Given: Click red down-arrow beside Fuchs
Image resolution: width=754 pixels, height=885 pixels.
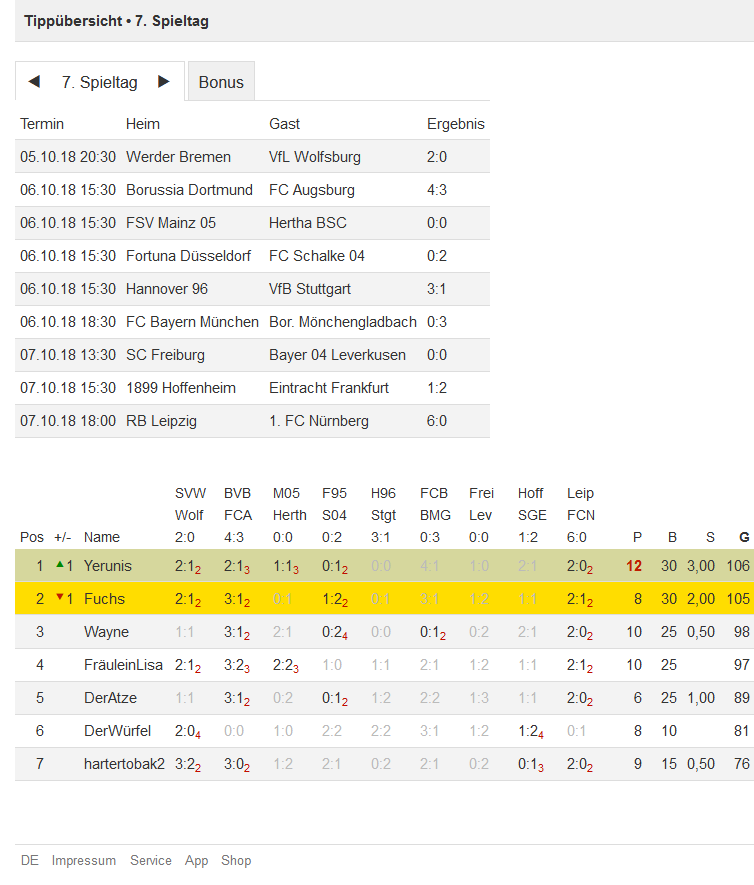Looking at the screenshot, I should pyautogui.click(x=60, y=597).
